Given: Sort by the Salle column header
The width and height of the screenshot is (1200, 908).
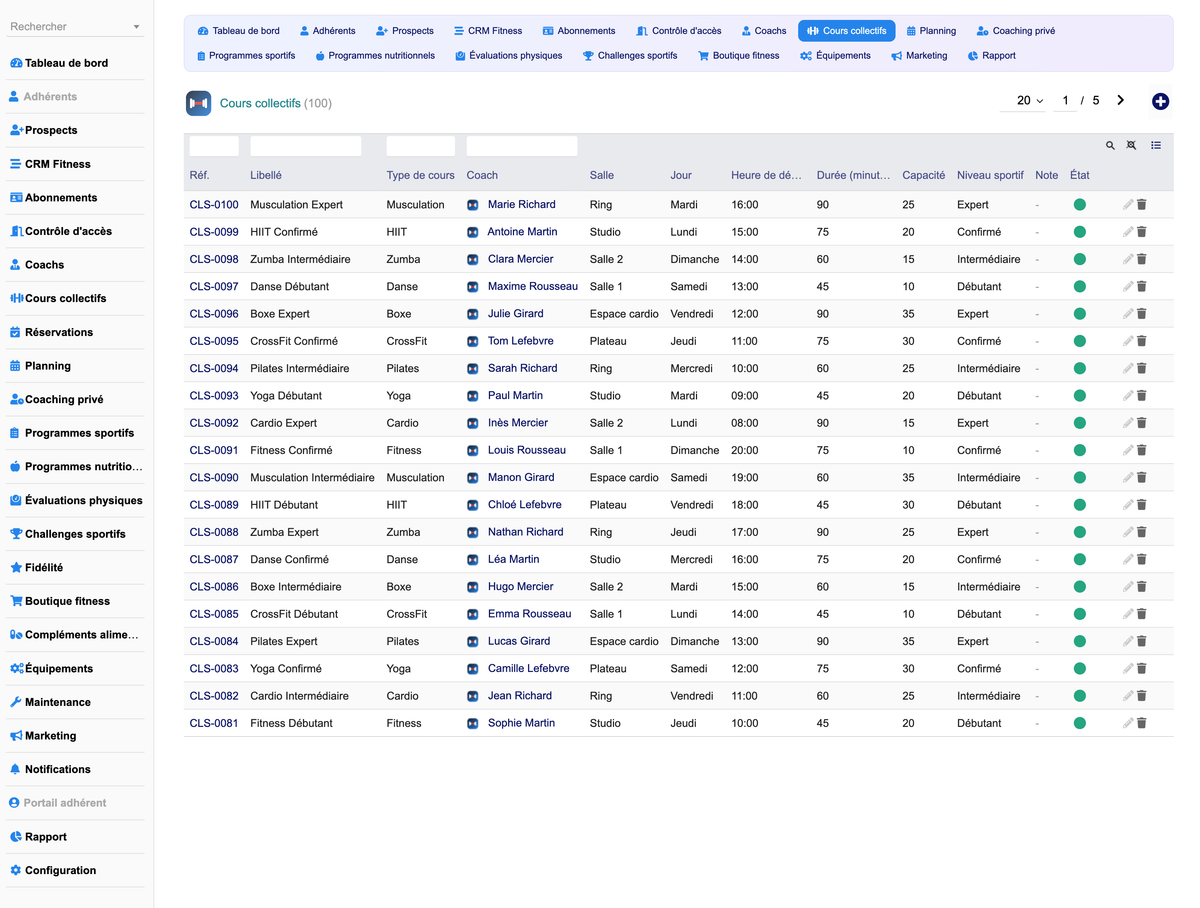Looking at the screenshot, I should [602, 175].
